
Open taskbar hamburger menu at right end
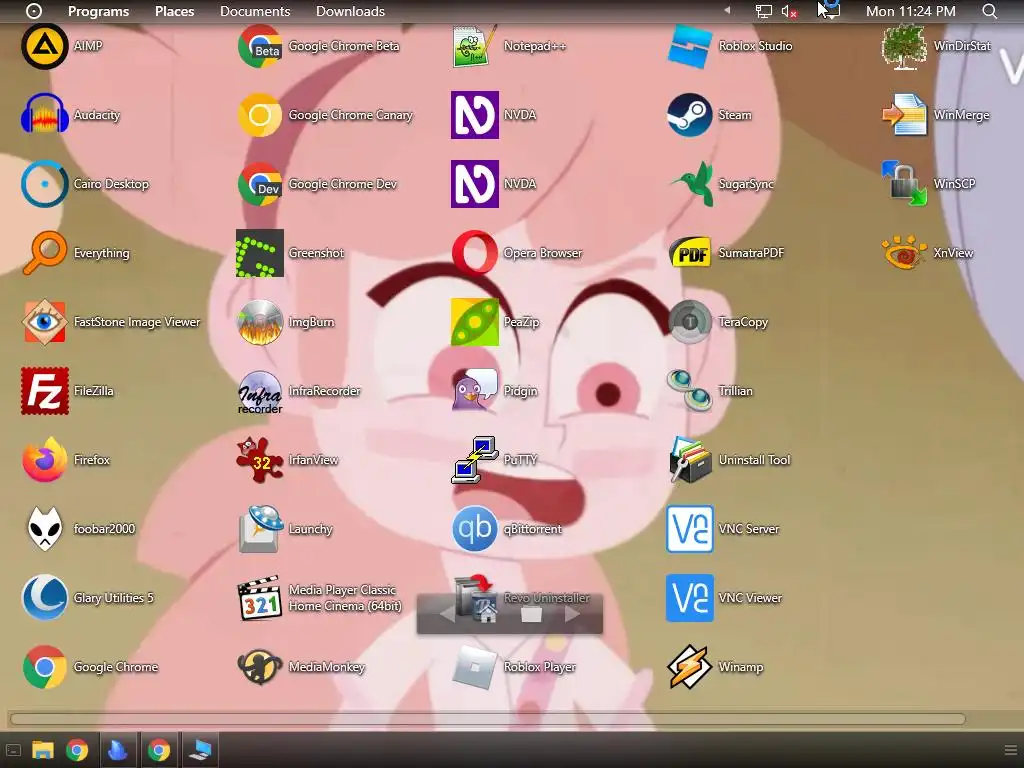[x=1010, y=750]
